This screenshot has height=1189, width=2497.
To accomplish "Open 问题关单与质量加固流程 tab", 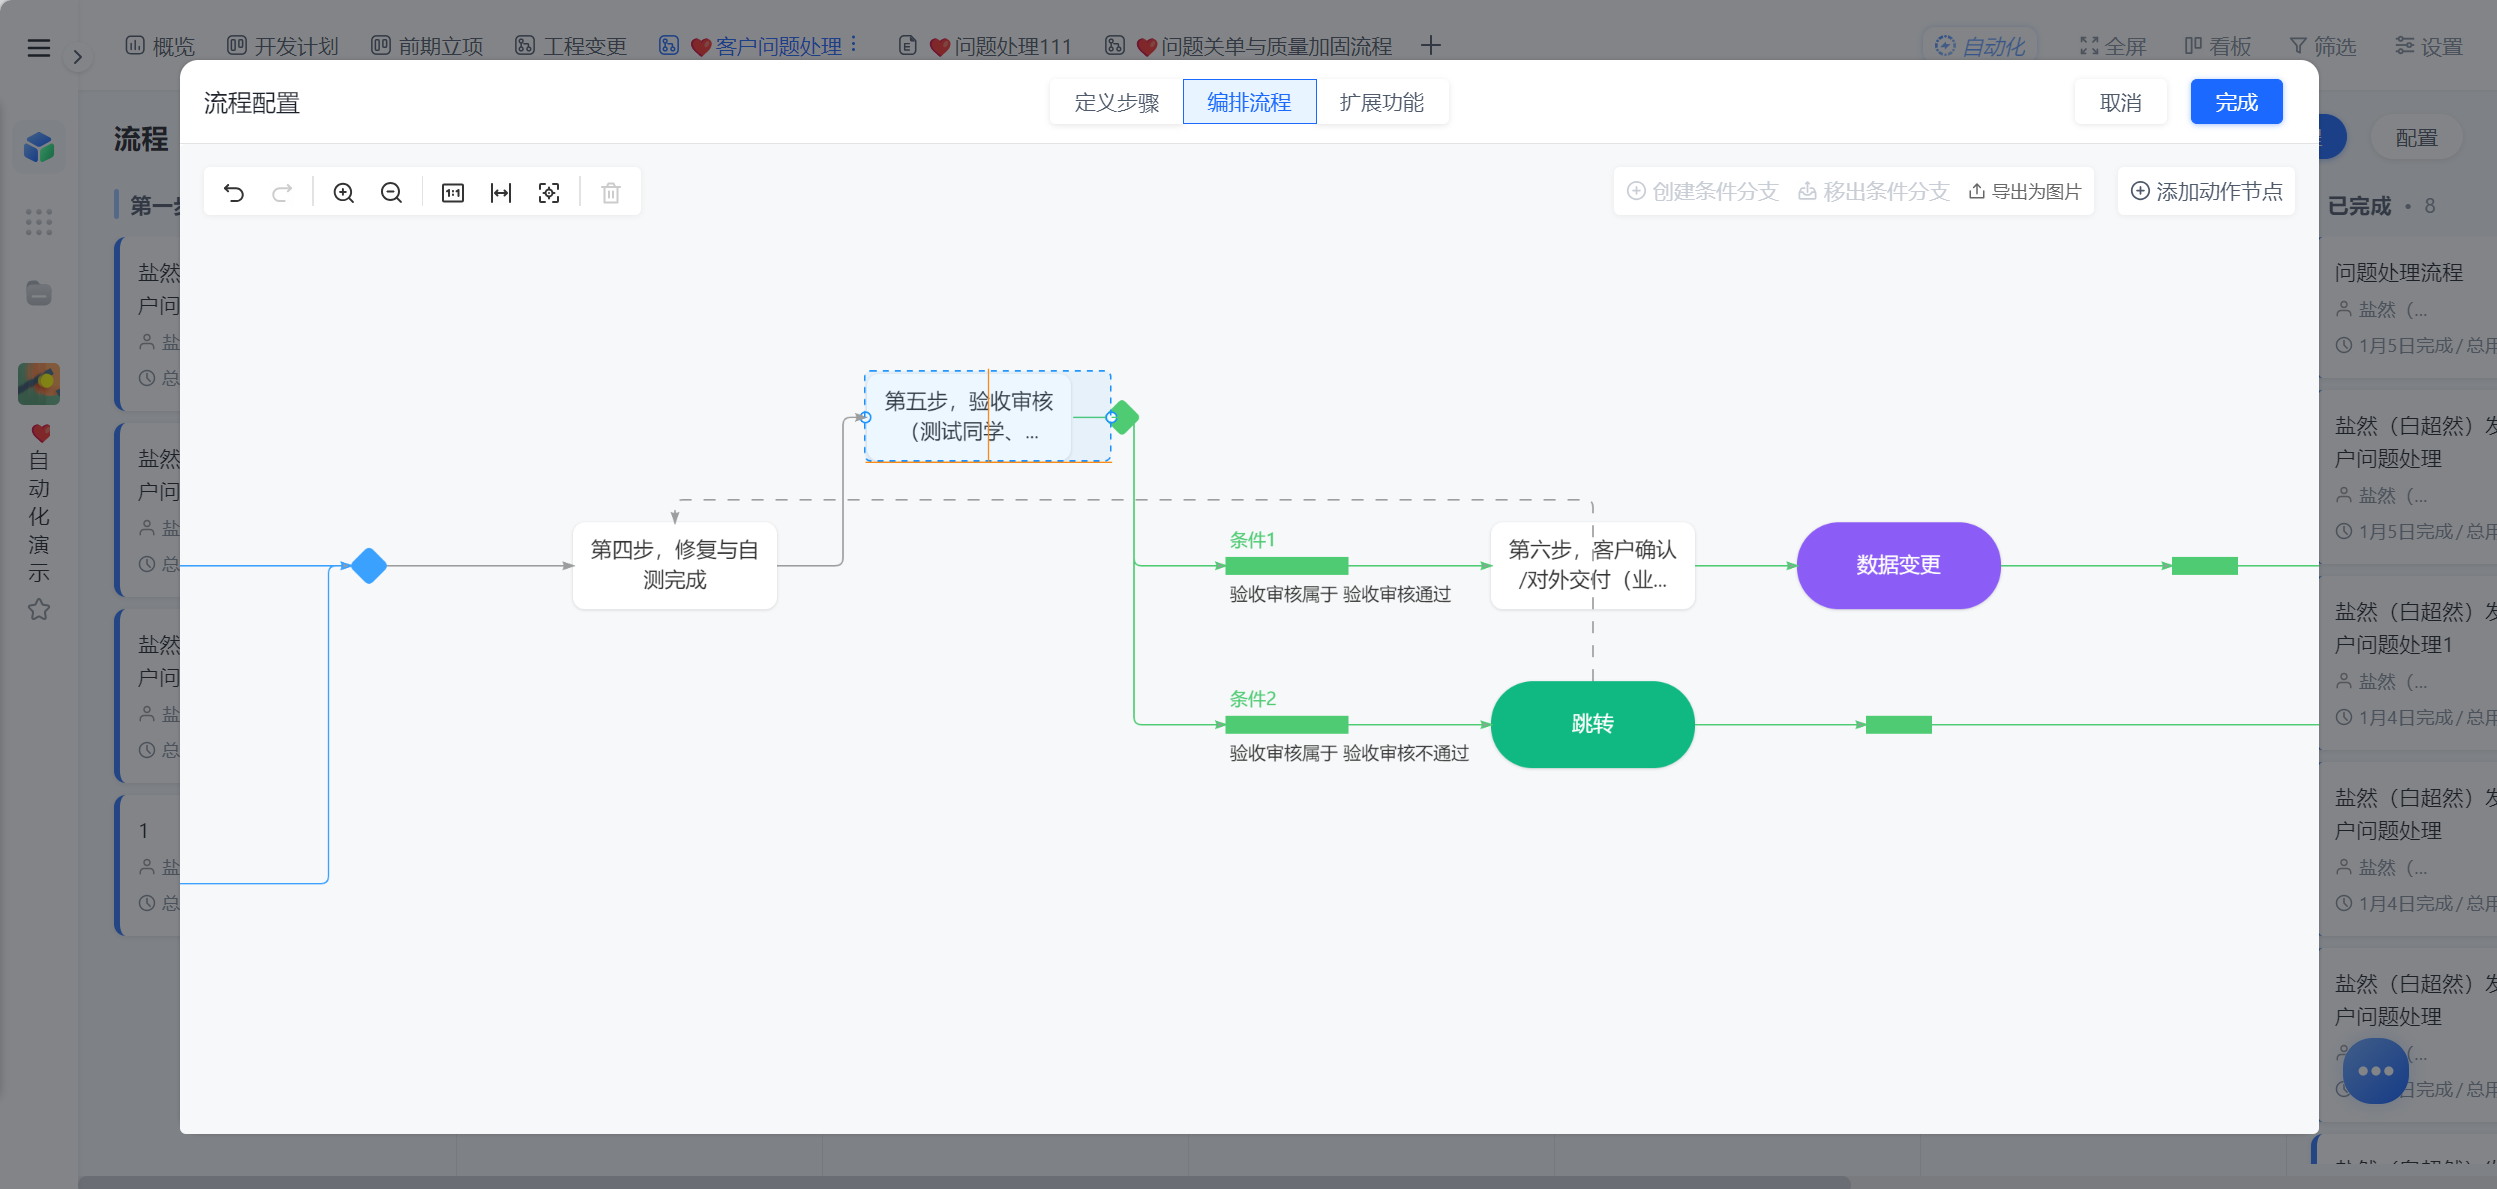I will coord(1248,46).
